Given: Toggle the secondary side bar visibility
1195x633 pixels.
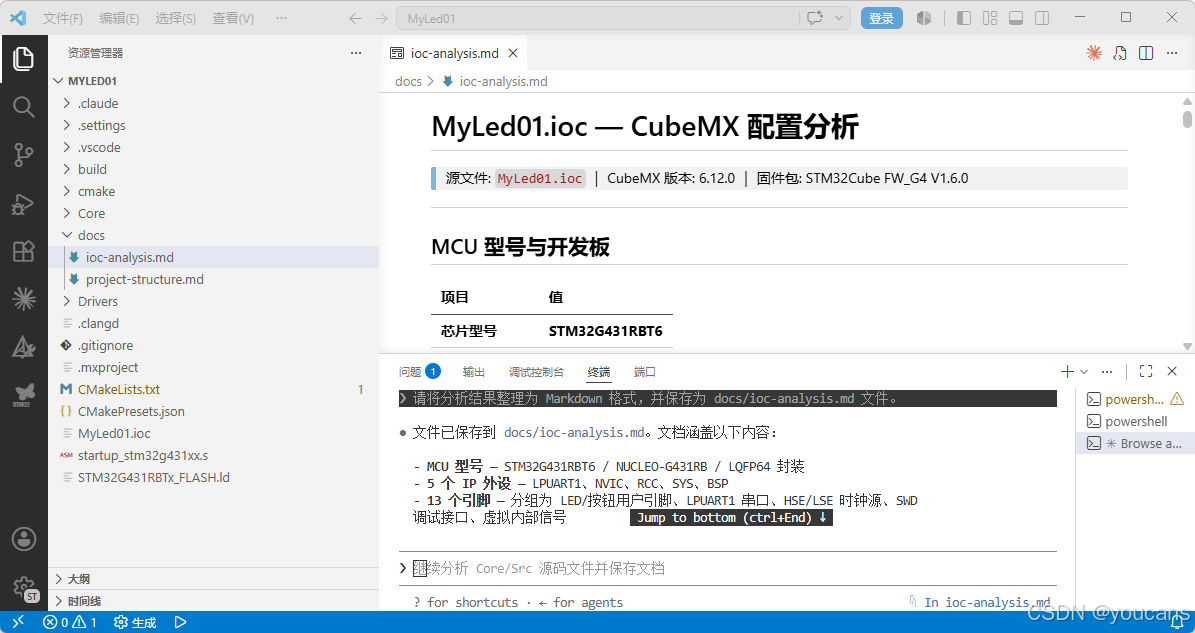Looking at the screenshot, I should point(1042,18).
